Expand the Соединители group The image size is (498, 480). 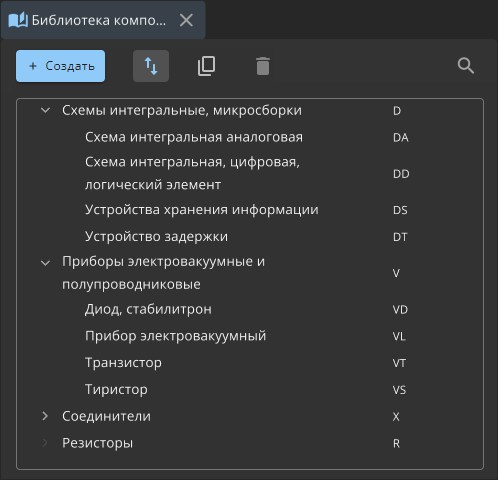click(45, 416)
